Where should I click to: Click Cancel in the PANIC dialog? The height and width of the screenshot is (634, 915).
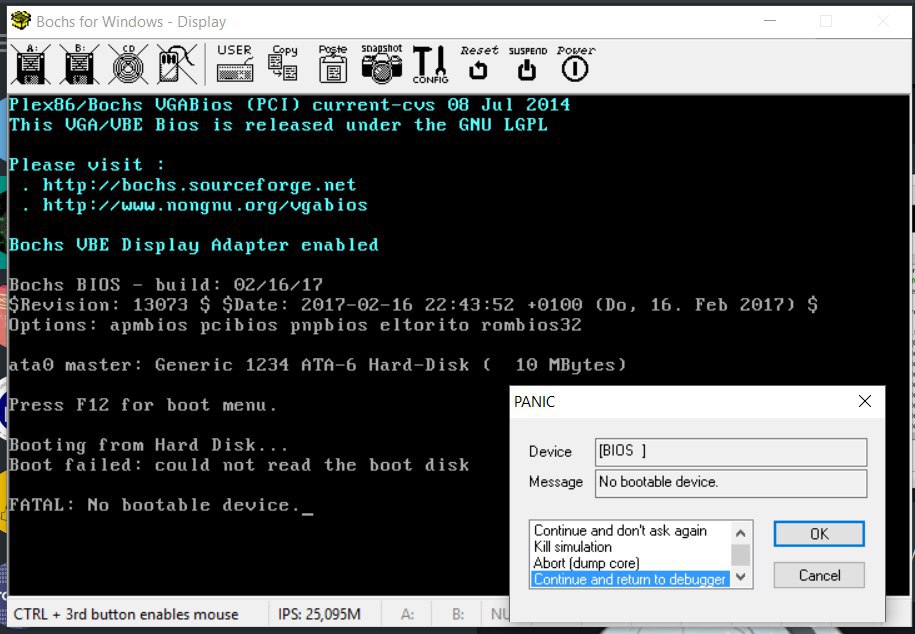[819, 575]
